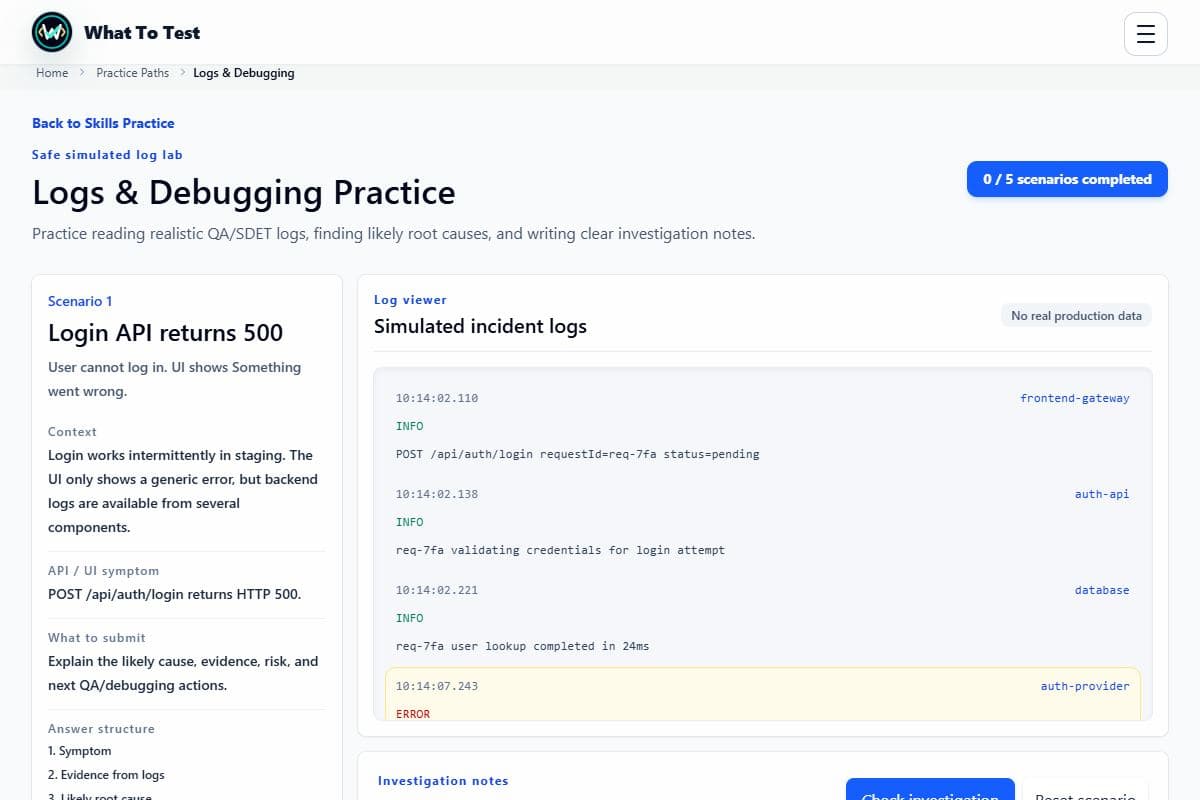
Task: Open Practice Paths breadcrumb
Action: coord(133,73)
